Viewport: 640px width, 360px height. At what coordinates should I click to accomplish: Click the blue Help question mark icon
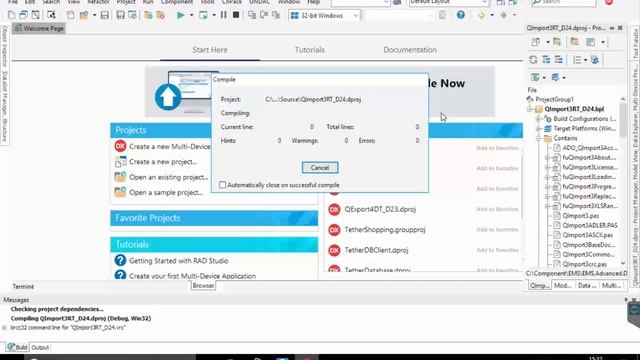(460, 16)
